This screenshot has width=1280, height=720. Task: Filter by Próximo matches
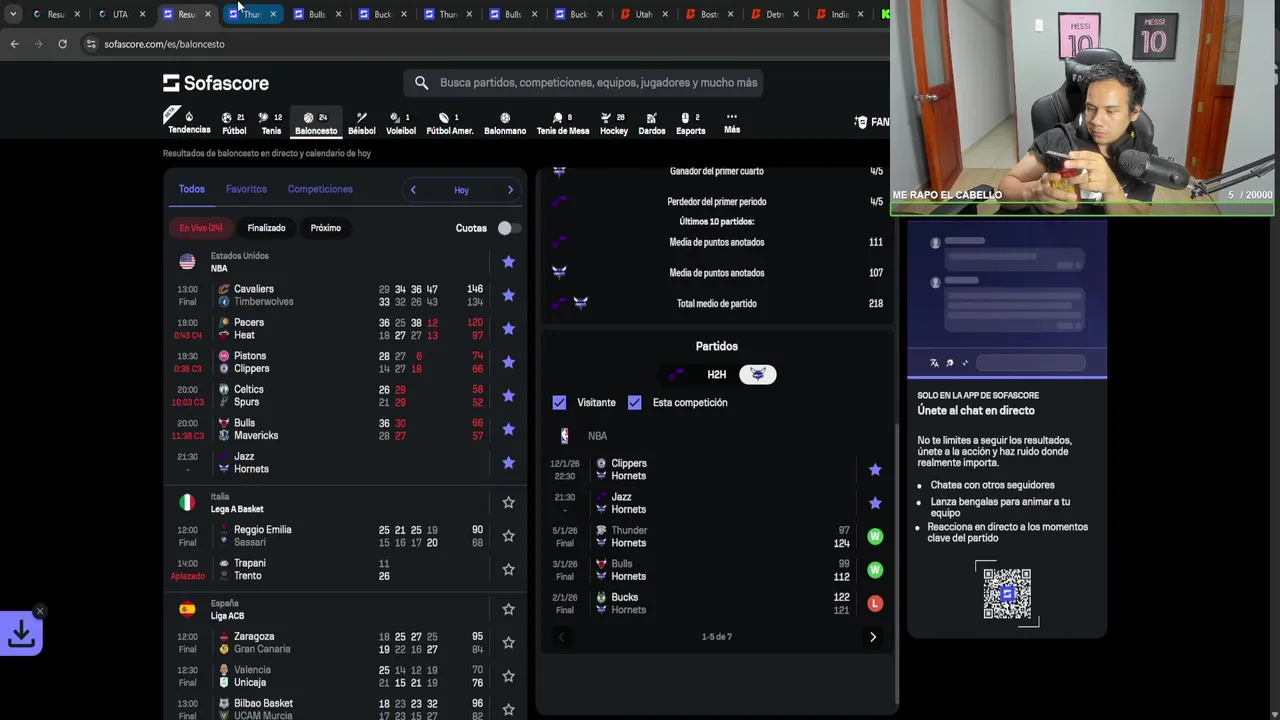pos(325,228)
